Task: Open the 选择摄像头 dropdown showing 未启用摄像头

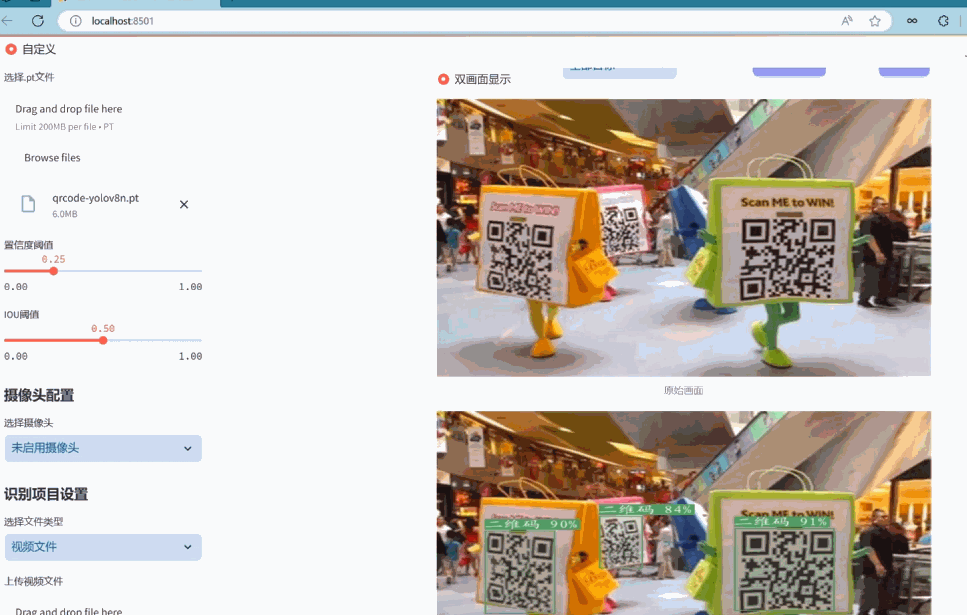Action: coord(103,448)
